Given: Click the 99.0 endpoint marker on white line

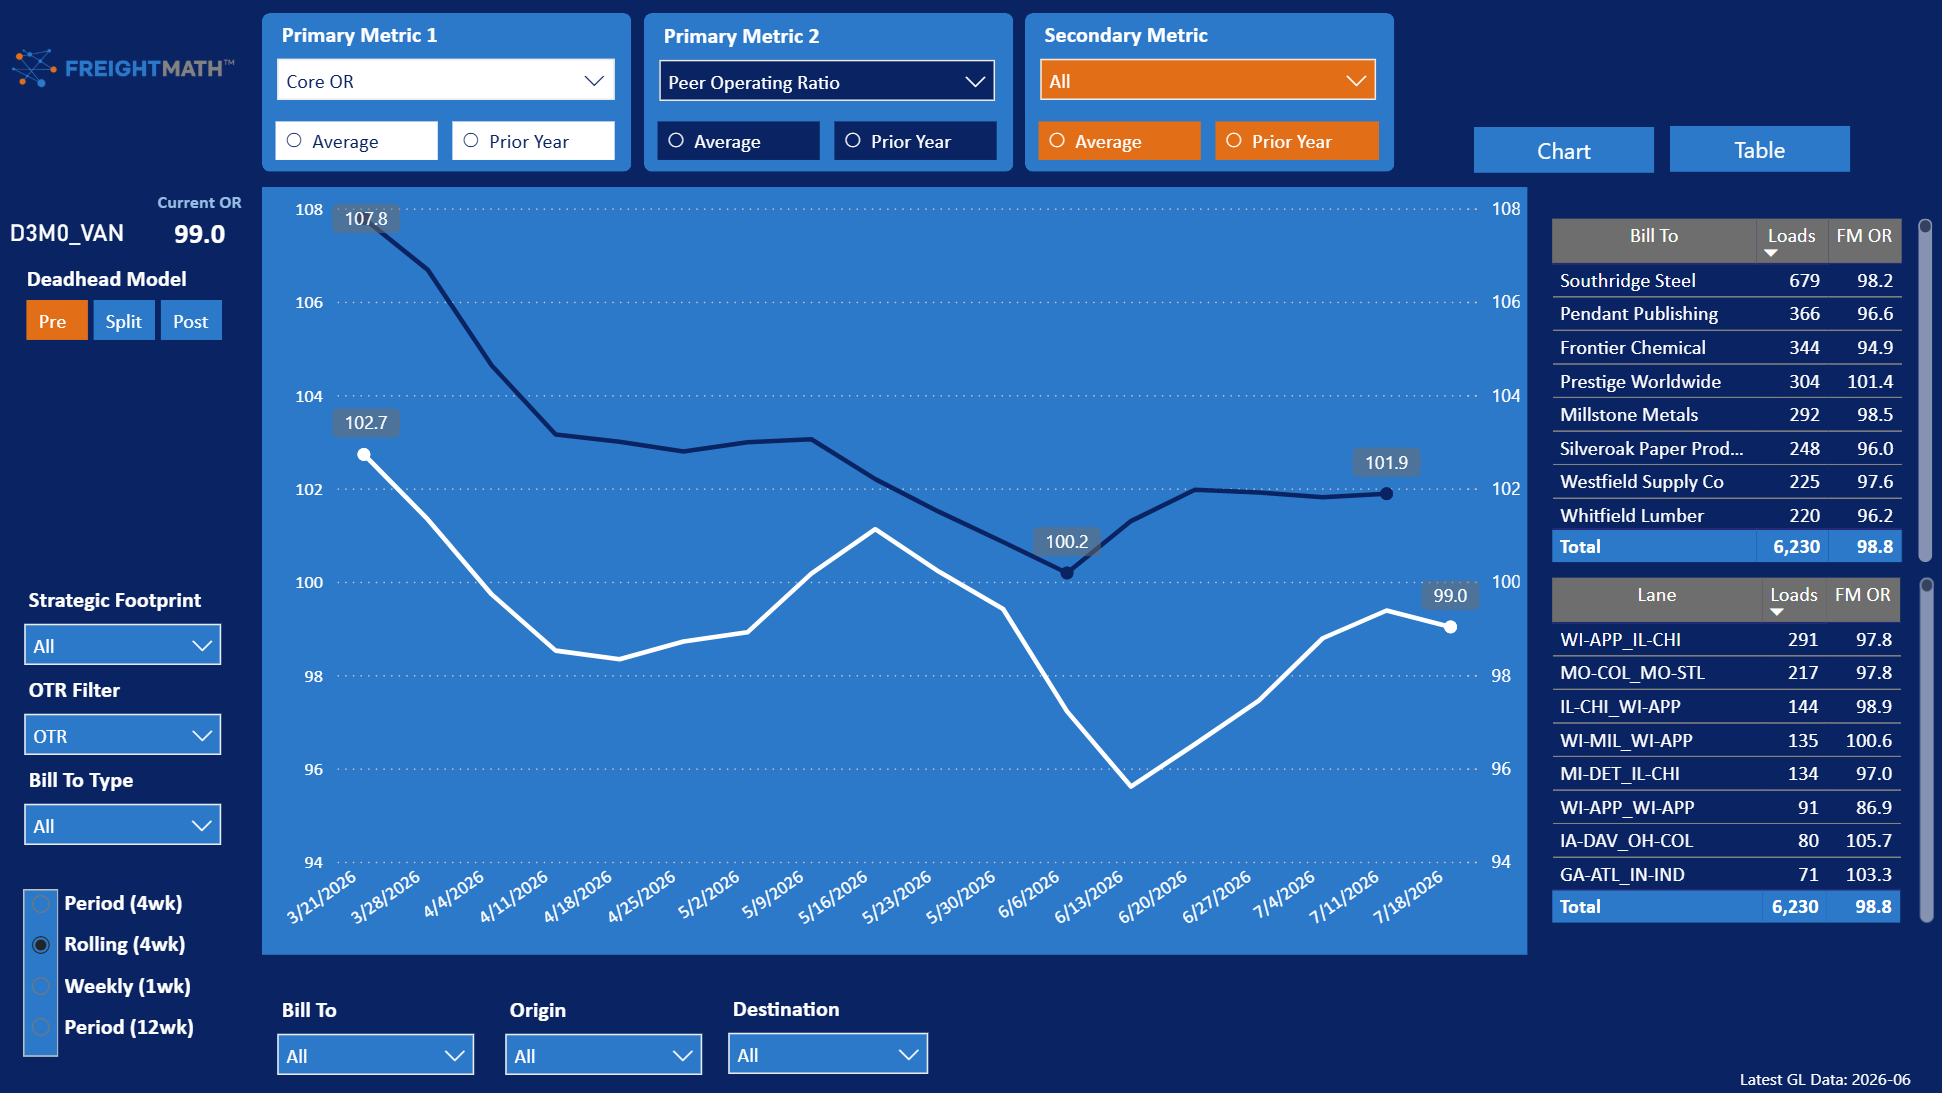Looking at the screenshot, I should pyautogui.click(x=1450, y=627).
